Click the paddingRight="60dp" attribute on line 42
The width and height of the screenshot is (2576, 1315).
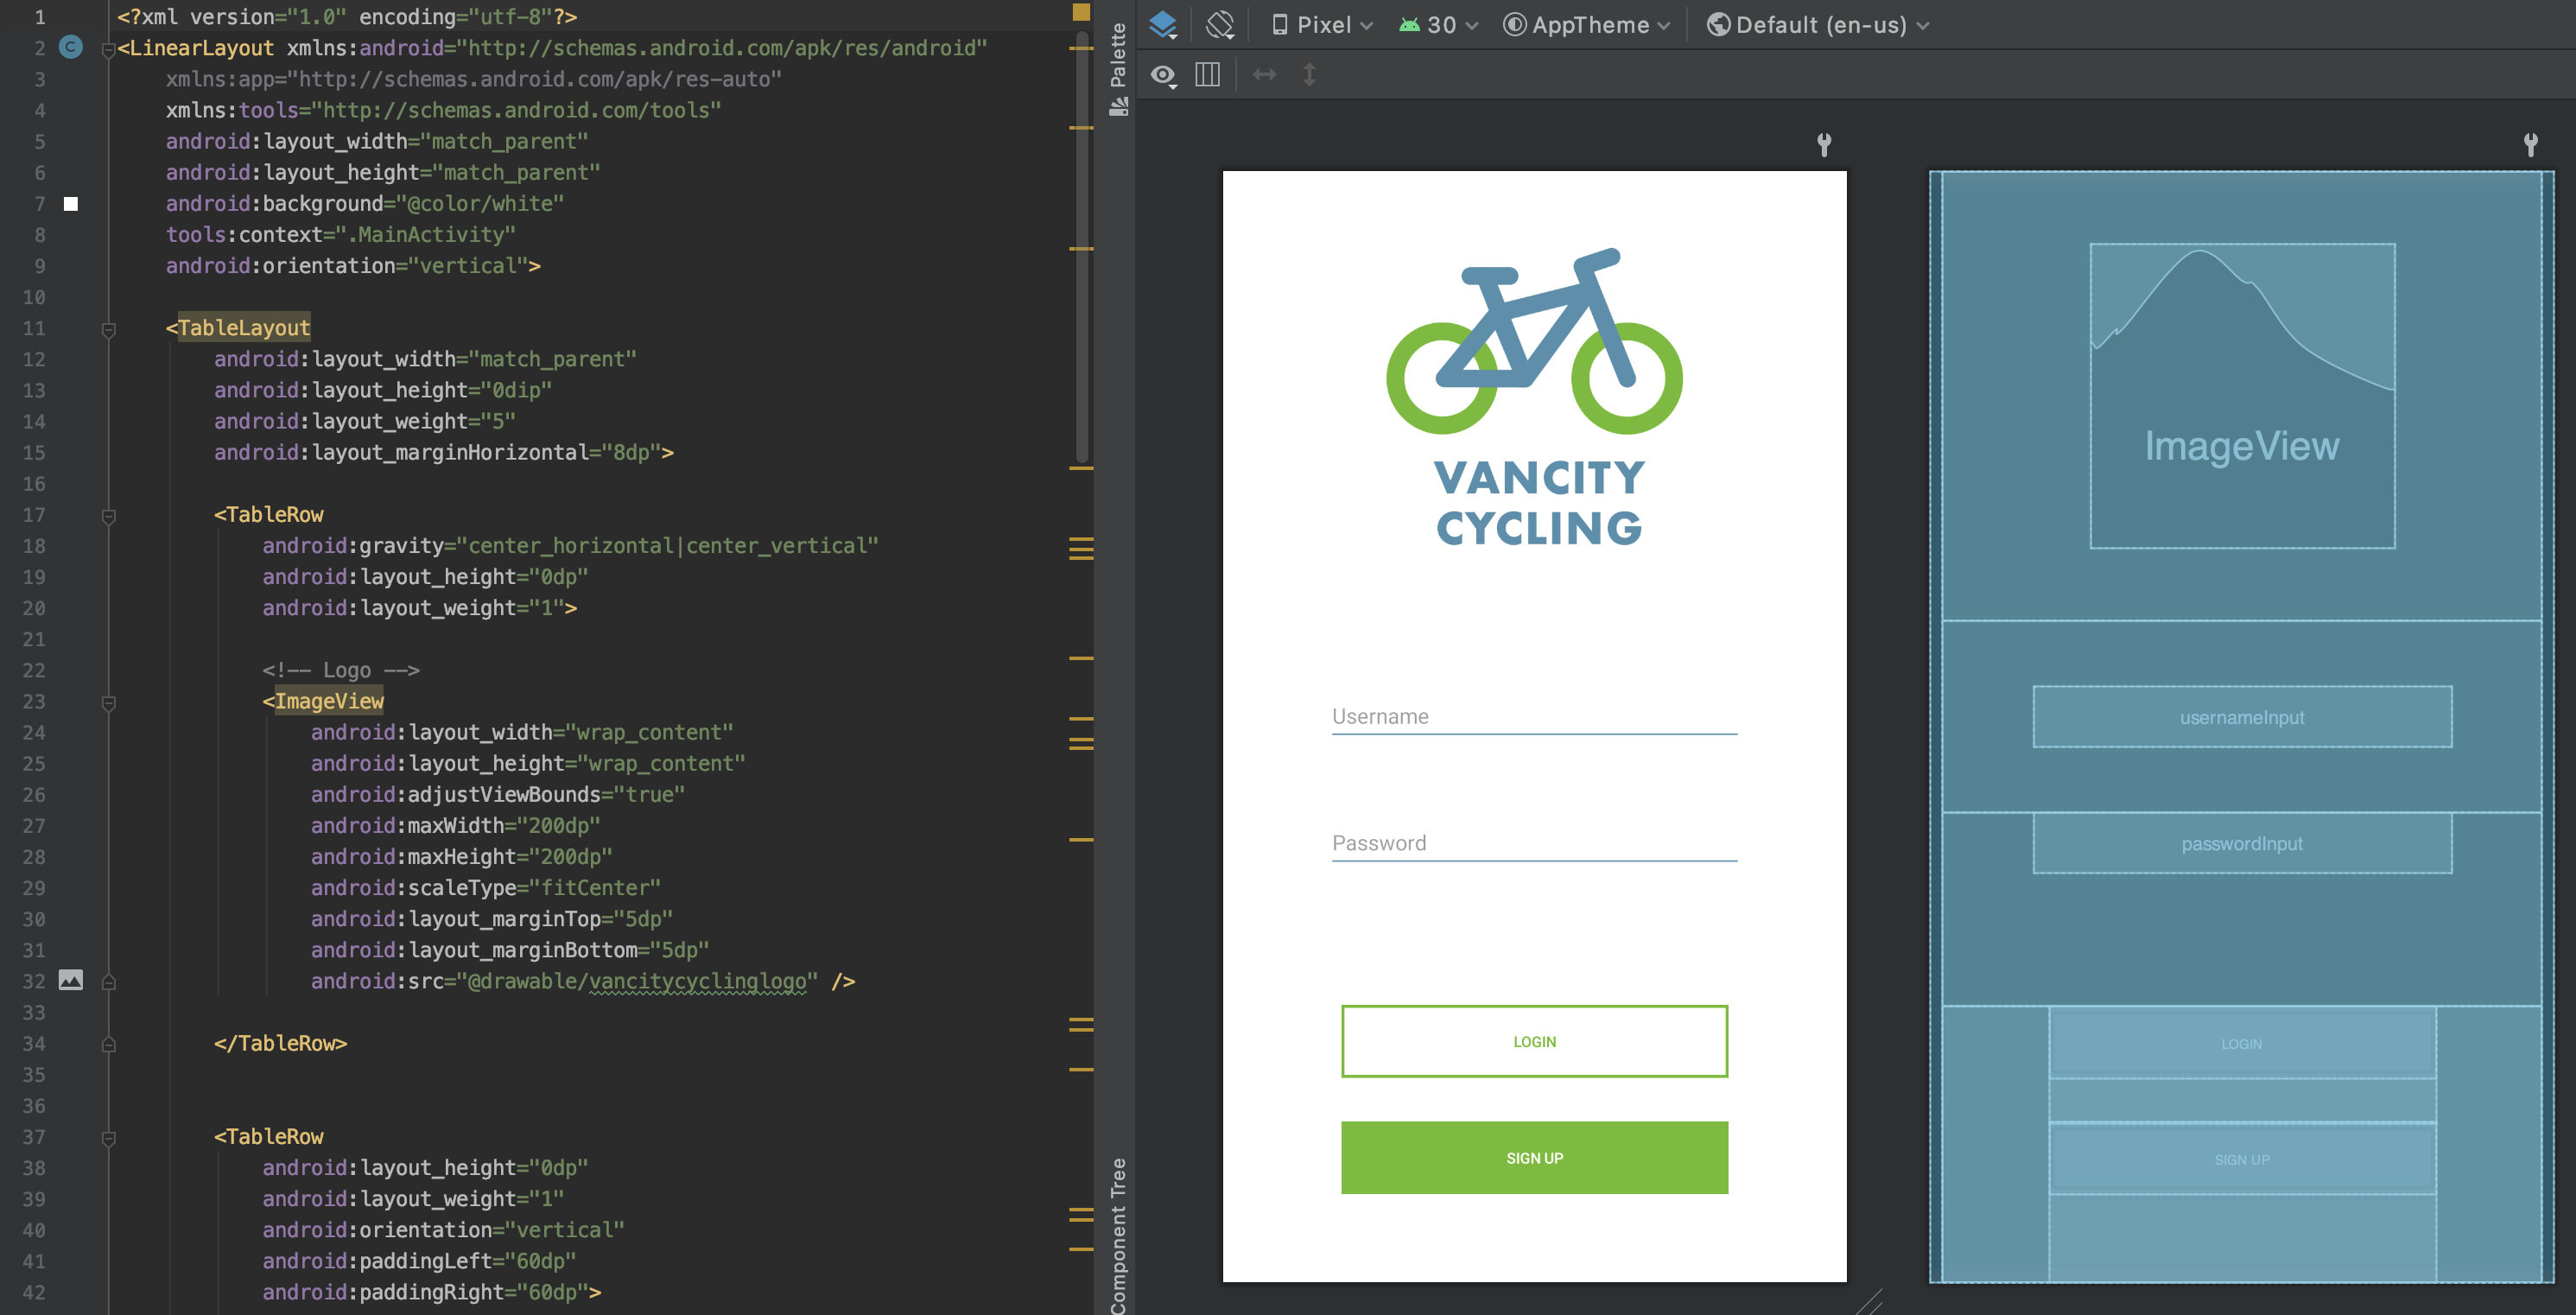[x=426, y=1292]
